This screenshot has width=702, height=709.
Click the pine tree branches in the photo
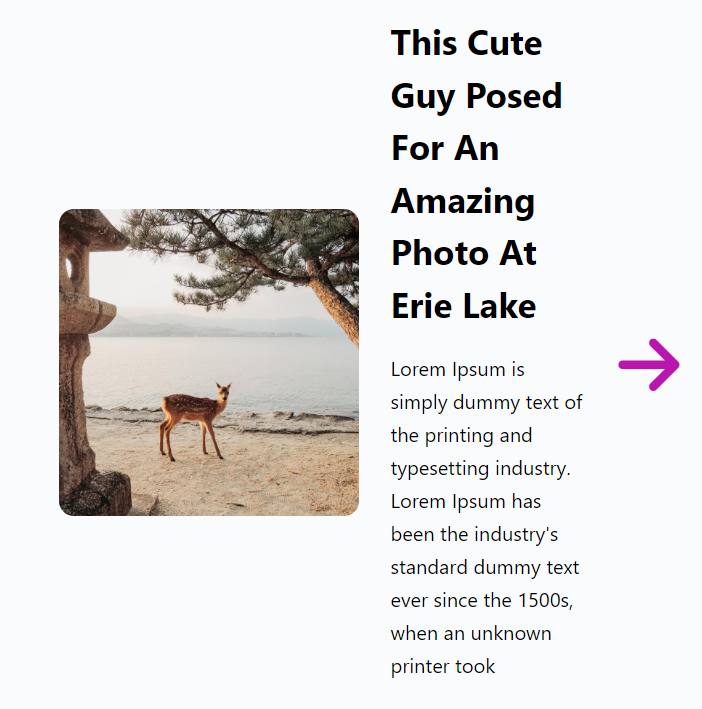pos(250,247)
